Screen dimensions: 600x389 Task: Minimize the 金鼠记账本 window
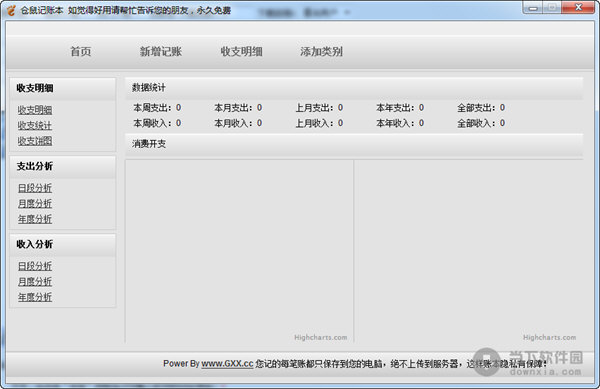pyautogui.click(x=533, y=8)
